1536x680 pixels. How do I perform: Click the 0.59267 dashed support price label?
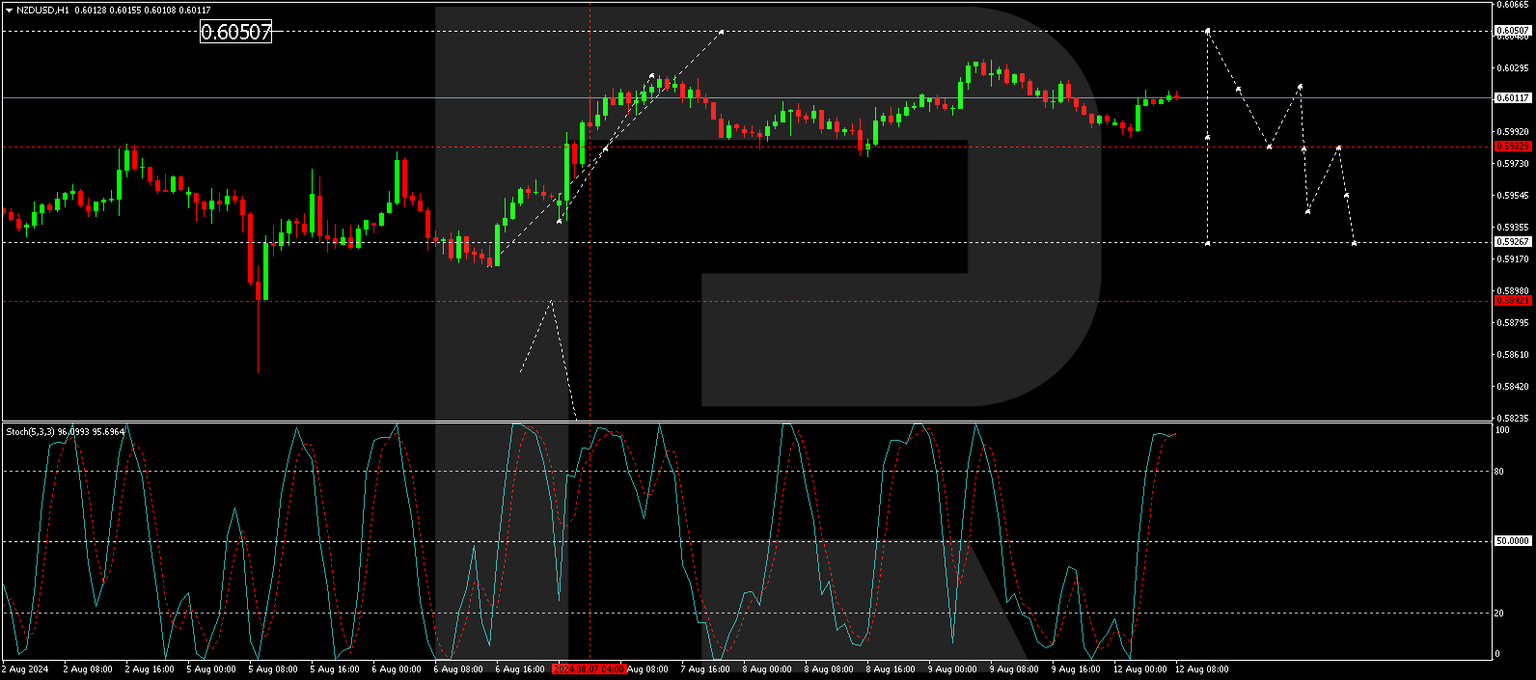pyautogui.click(x=1513, y=241)
